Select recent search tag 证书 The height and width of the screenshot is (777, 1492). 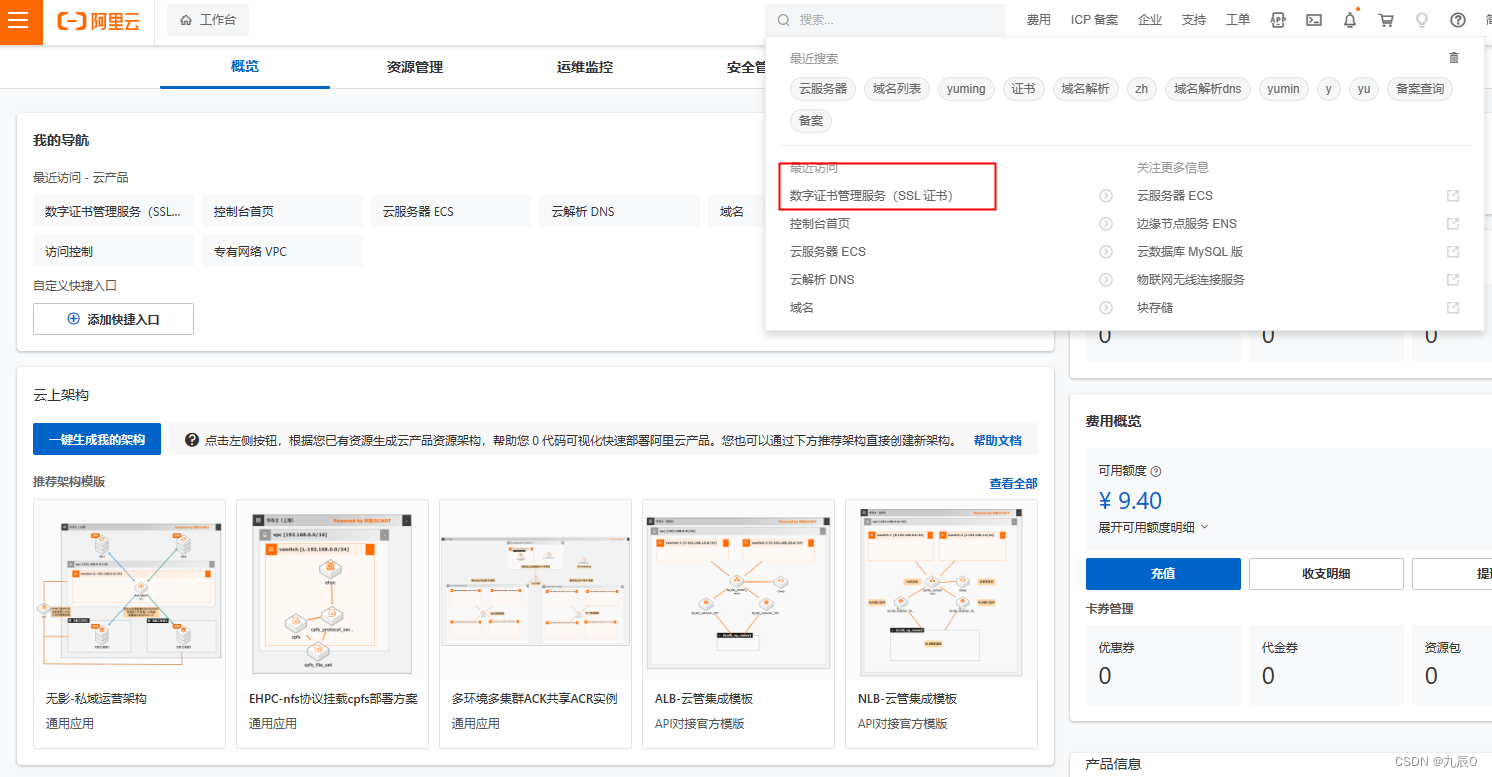(x=1023, y=89)
